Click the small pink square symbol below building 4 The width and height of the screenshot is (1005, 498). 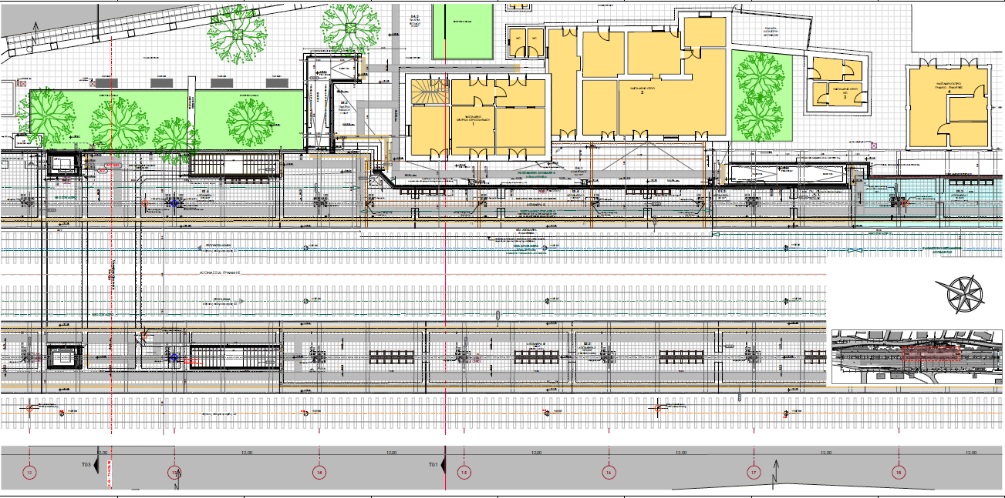873,146
